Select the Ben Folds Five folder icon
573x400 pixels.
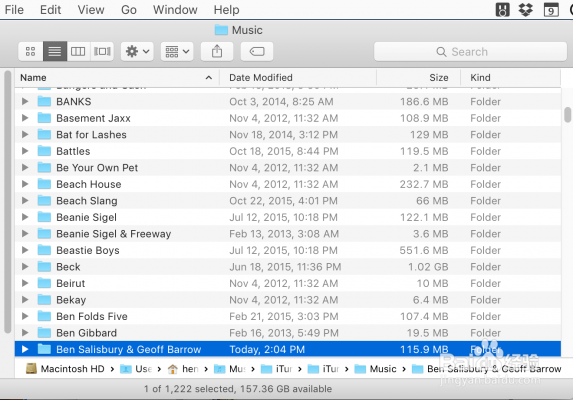point(44,316)
